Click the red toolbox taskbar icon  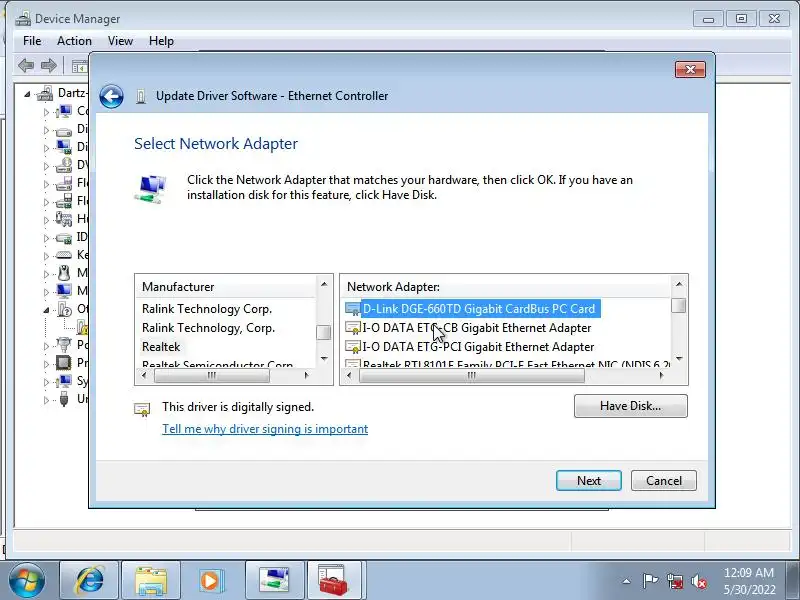point(334,581)
